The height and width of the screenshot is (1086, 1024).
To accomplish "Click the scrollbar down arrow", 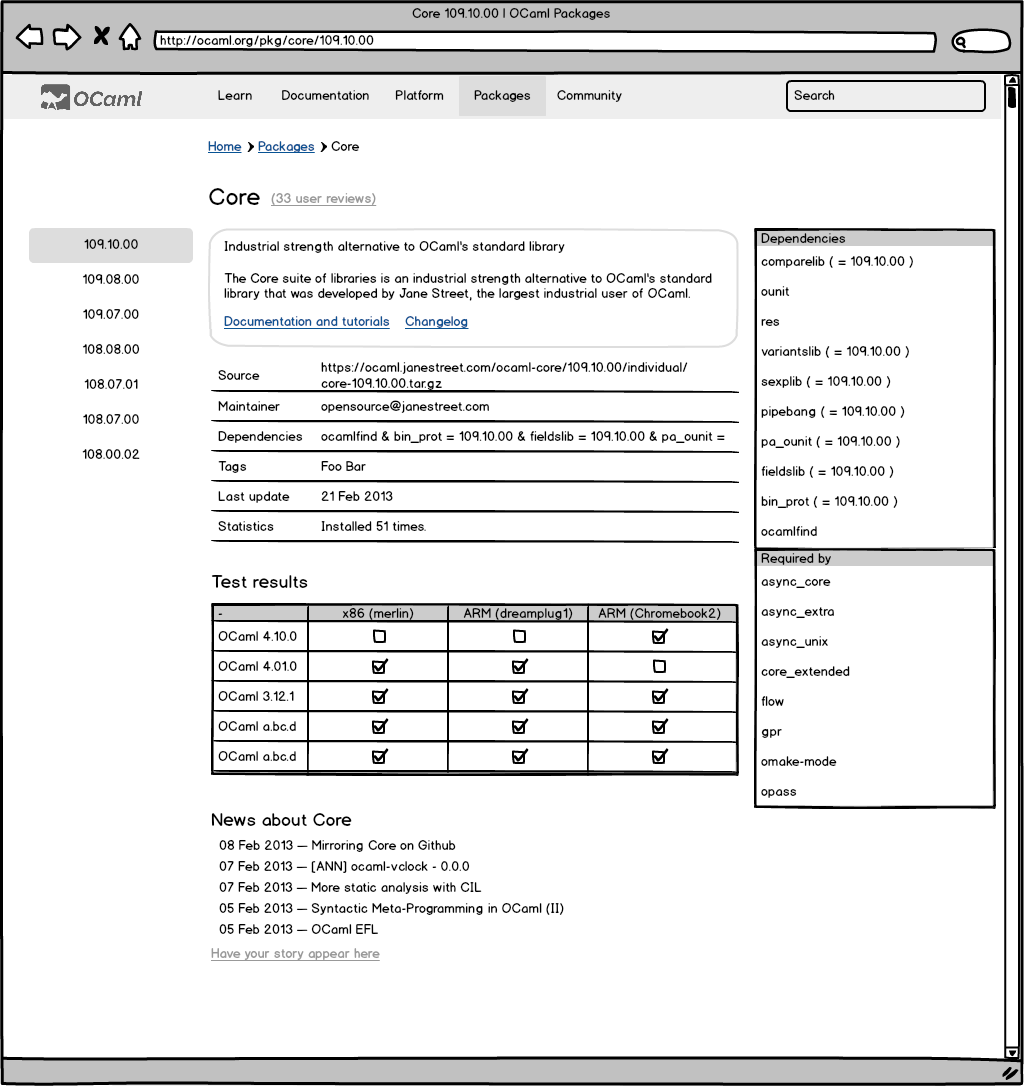I will coord(1012,1052).
